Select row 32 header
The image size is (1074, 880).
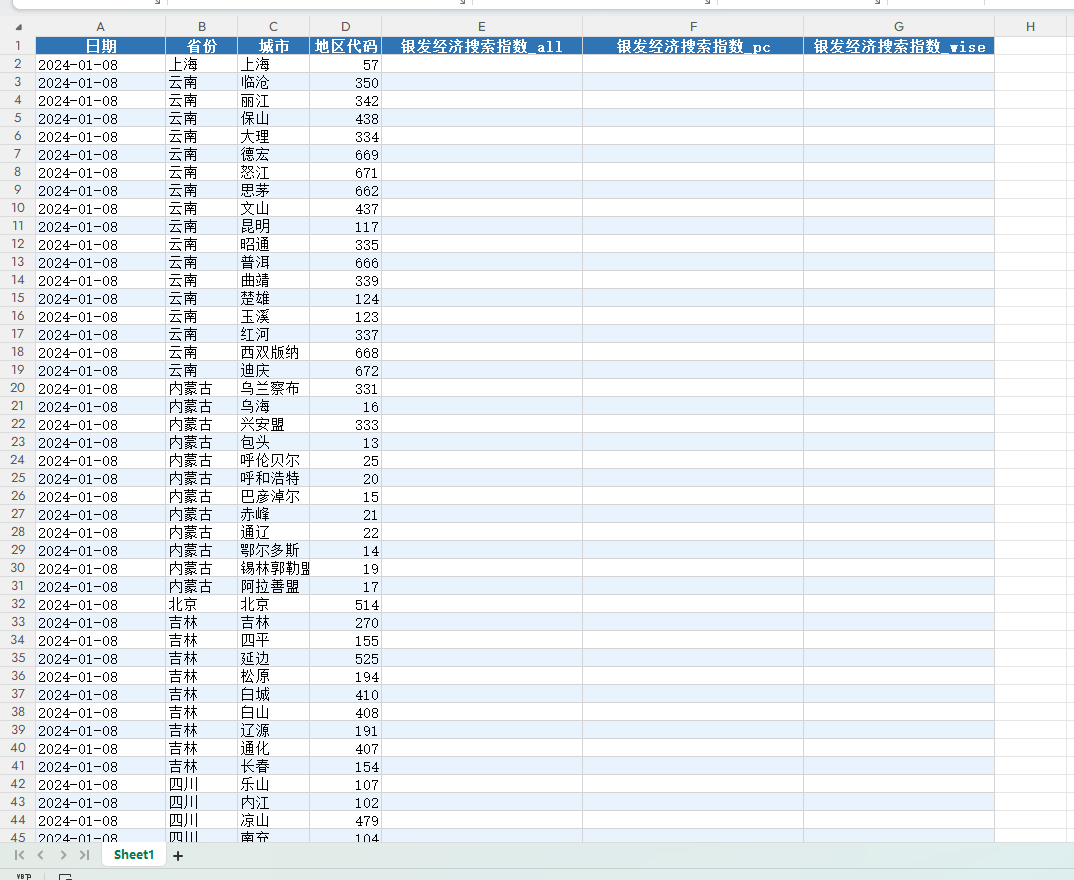point(18,605)
